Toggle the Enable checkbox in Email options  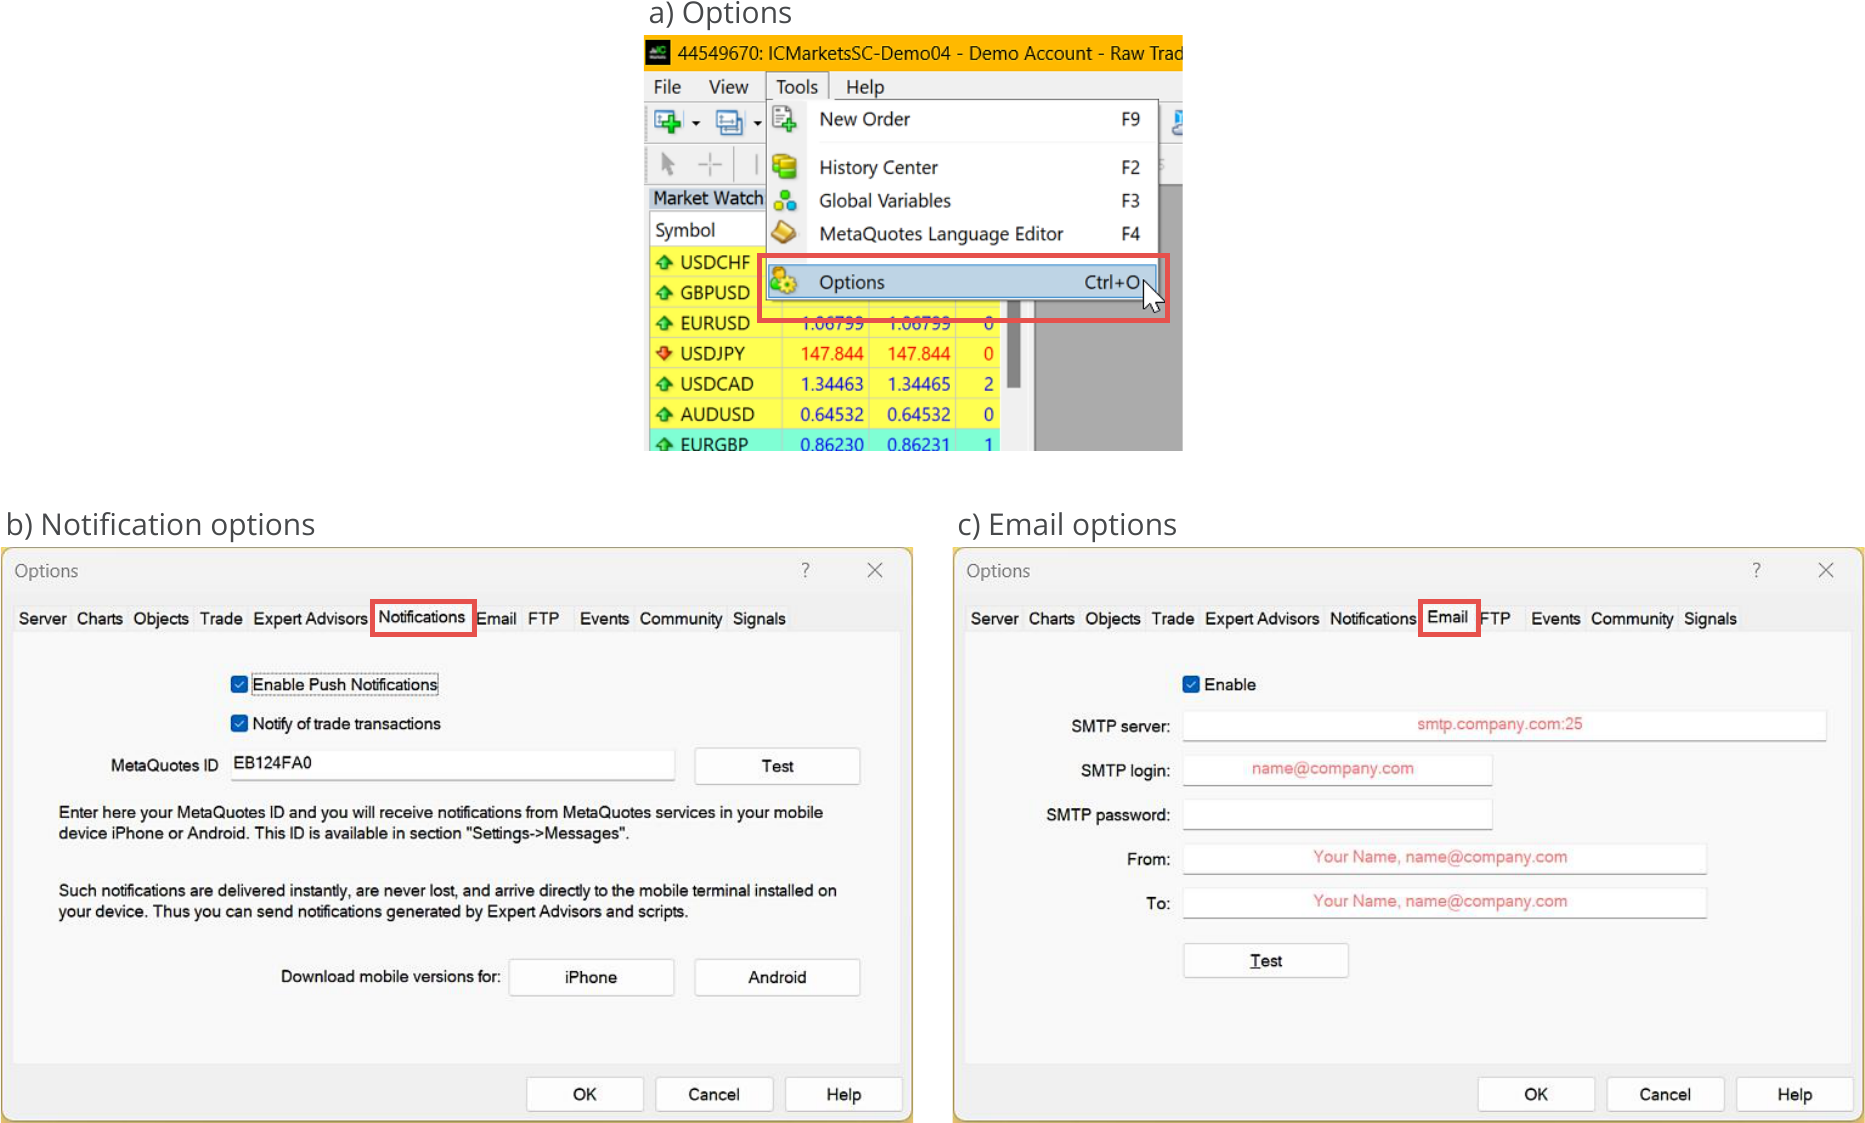[x=1191, y=684]
